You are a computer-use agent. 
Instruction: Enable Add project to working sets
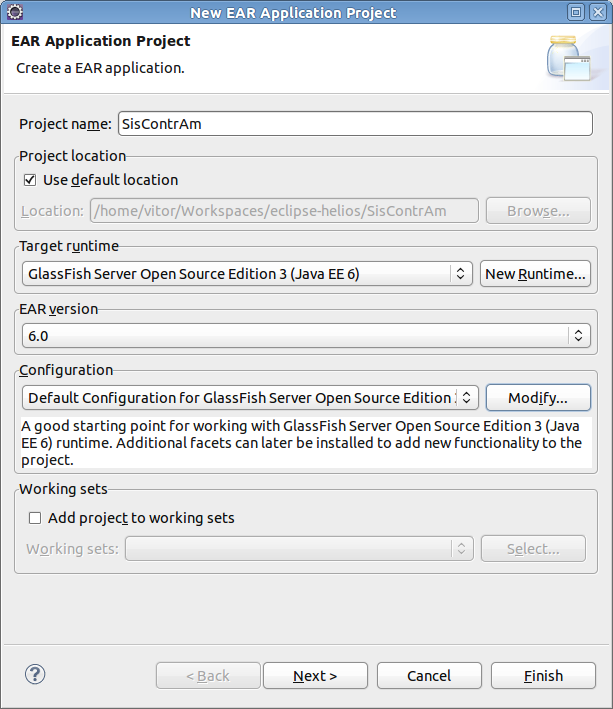[x=35, y=518]
